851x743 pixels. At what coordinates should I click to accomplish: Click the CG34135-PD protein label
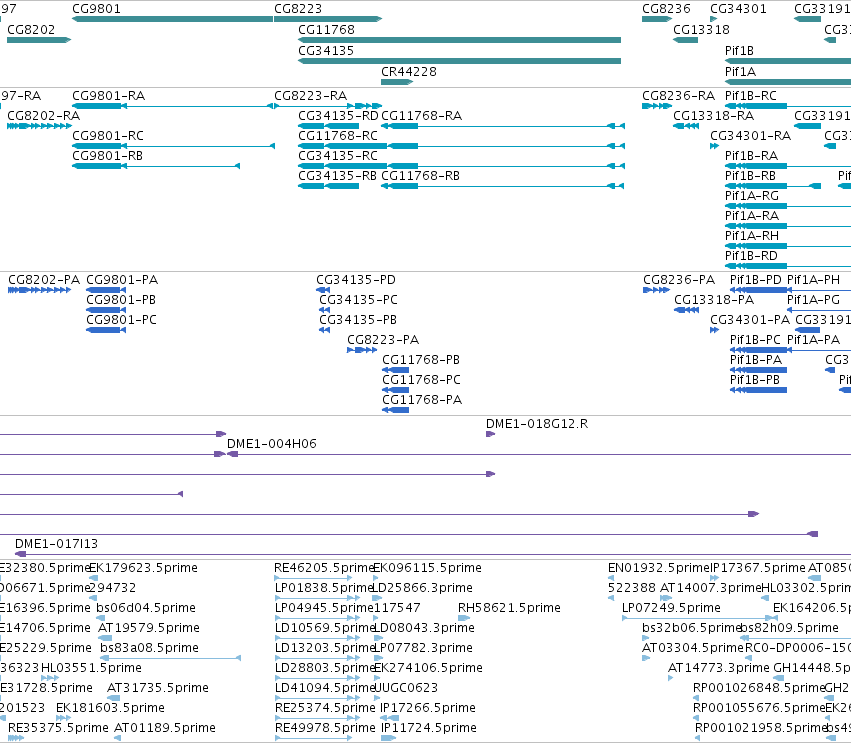(356, 280)
